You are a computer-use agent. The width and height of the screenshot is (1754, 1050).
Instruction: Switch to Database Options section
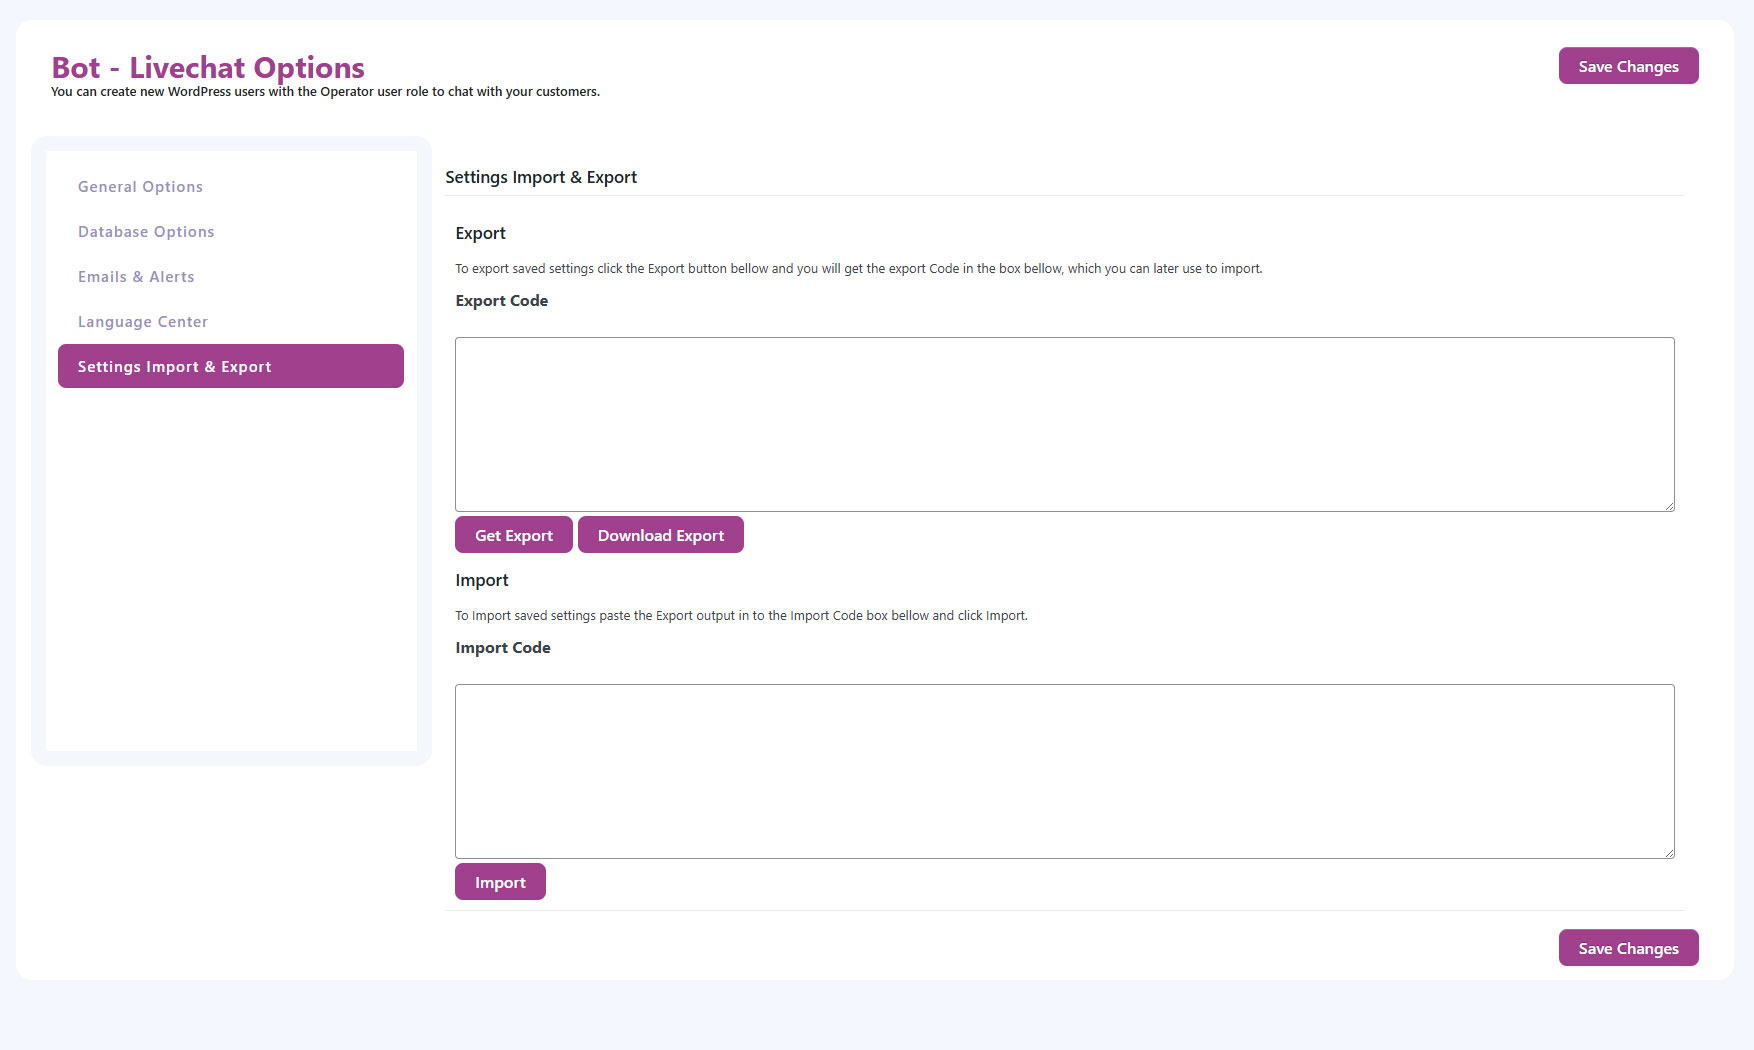point(146,232)
